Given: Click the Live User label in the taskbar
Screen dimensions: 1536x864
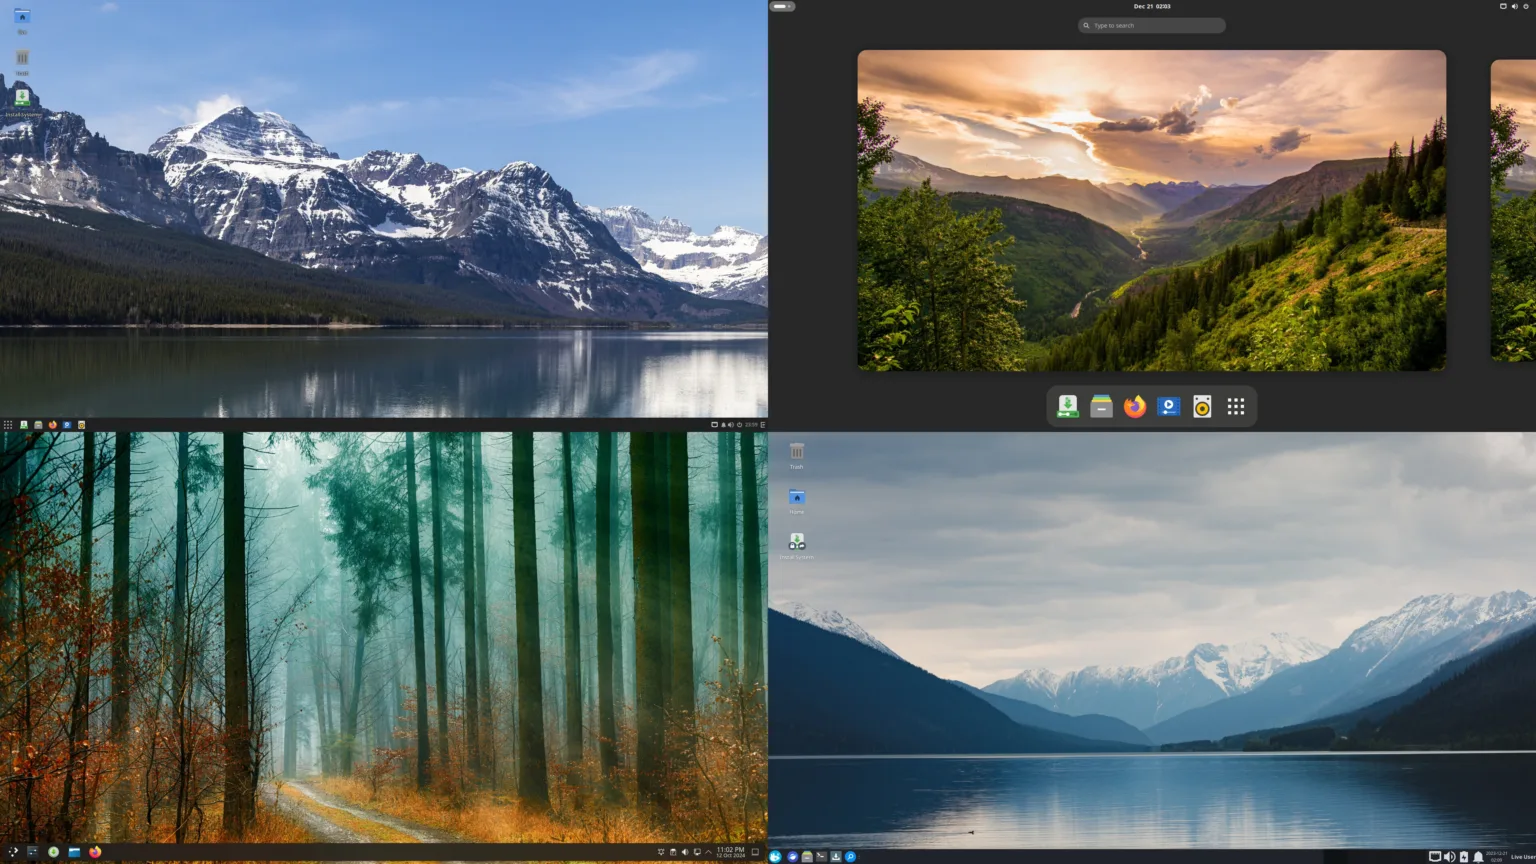Looking at the screenshot, I should coord(1521,856).
